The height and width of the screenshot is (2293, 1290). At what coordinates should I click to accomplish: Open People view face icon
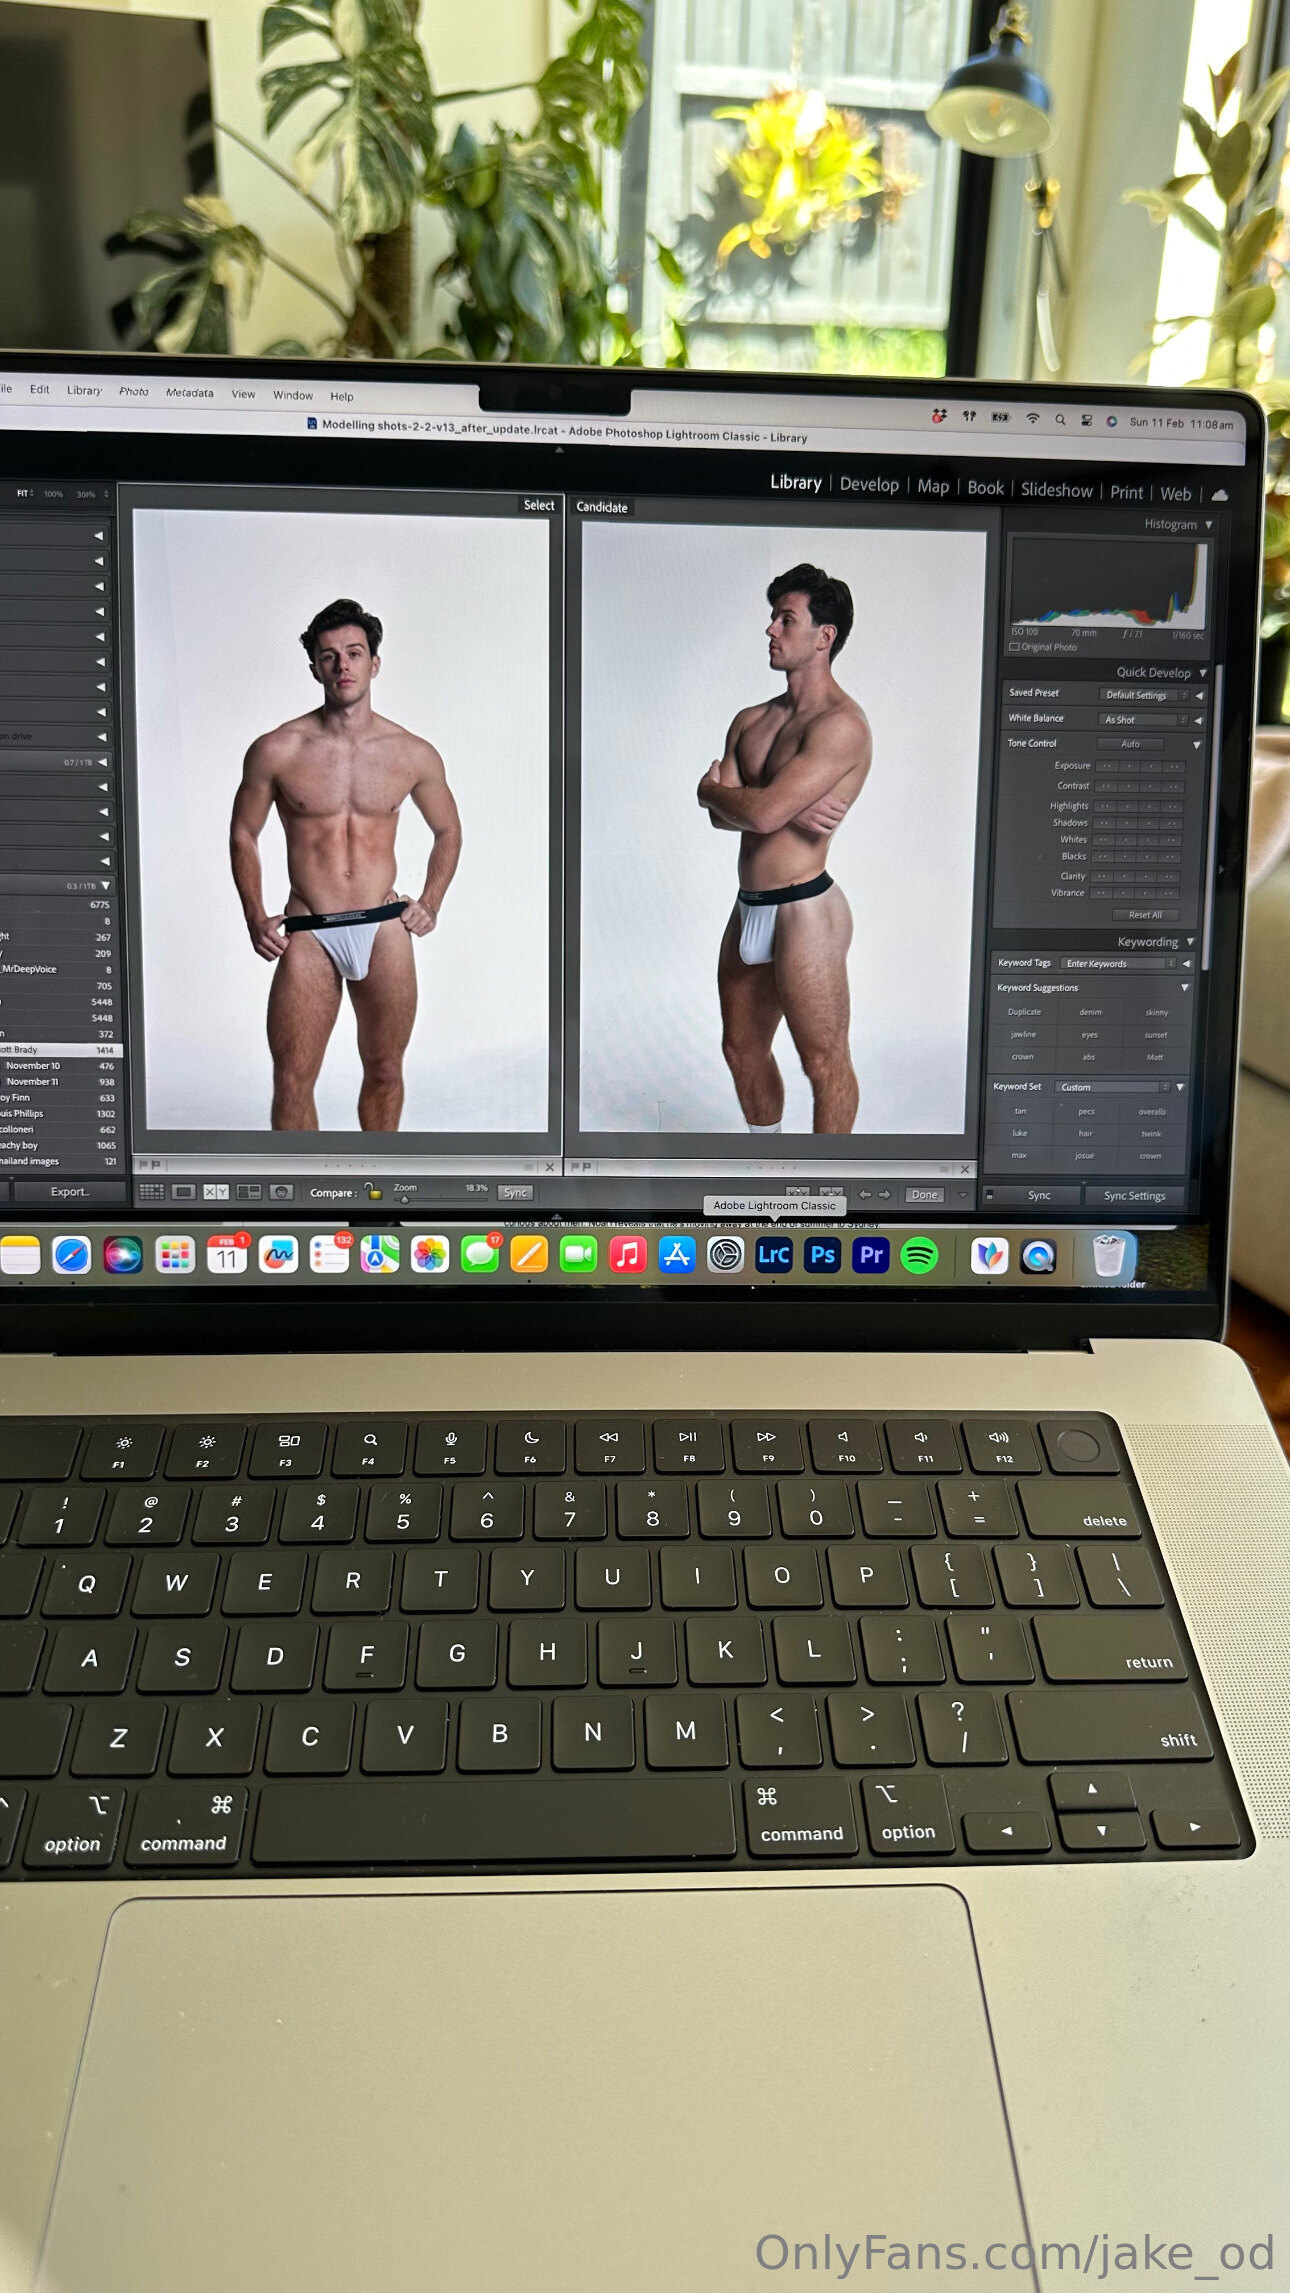pos(282,1192)
